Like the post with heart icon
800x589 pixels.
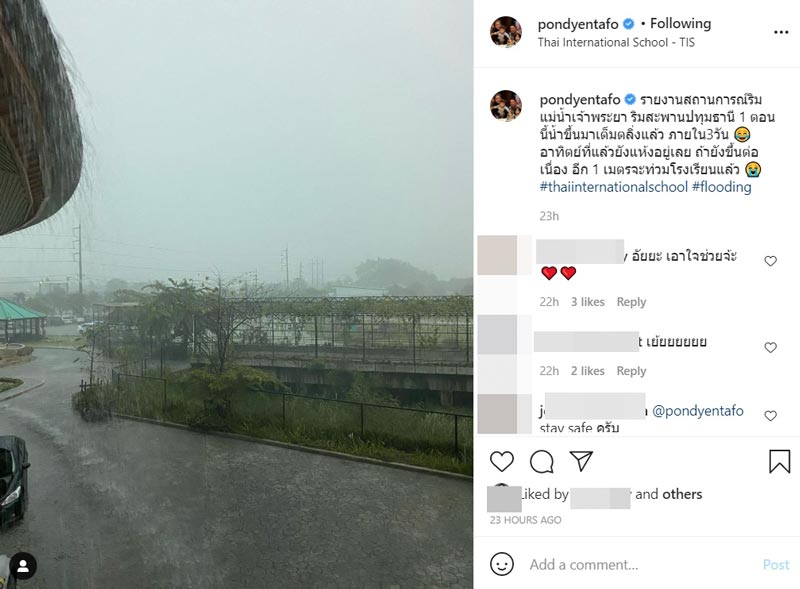click(502, 461)
